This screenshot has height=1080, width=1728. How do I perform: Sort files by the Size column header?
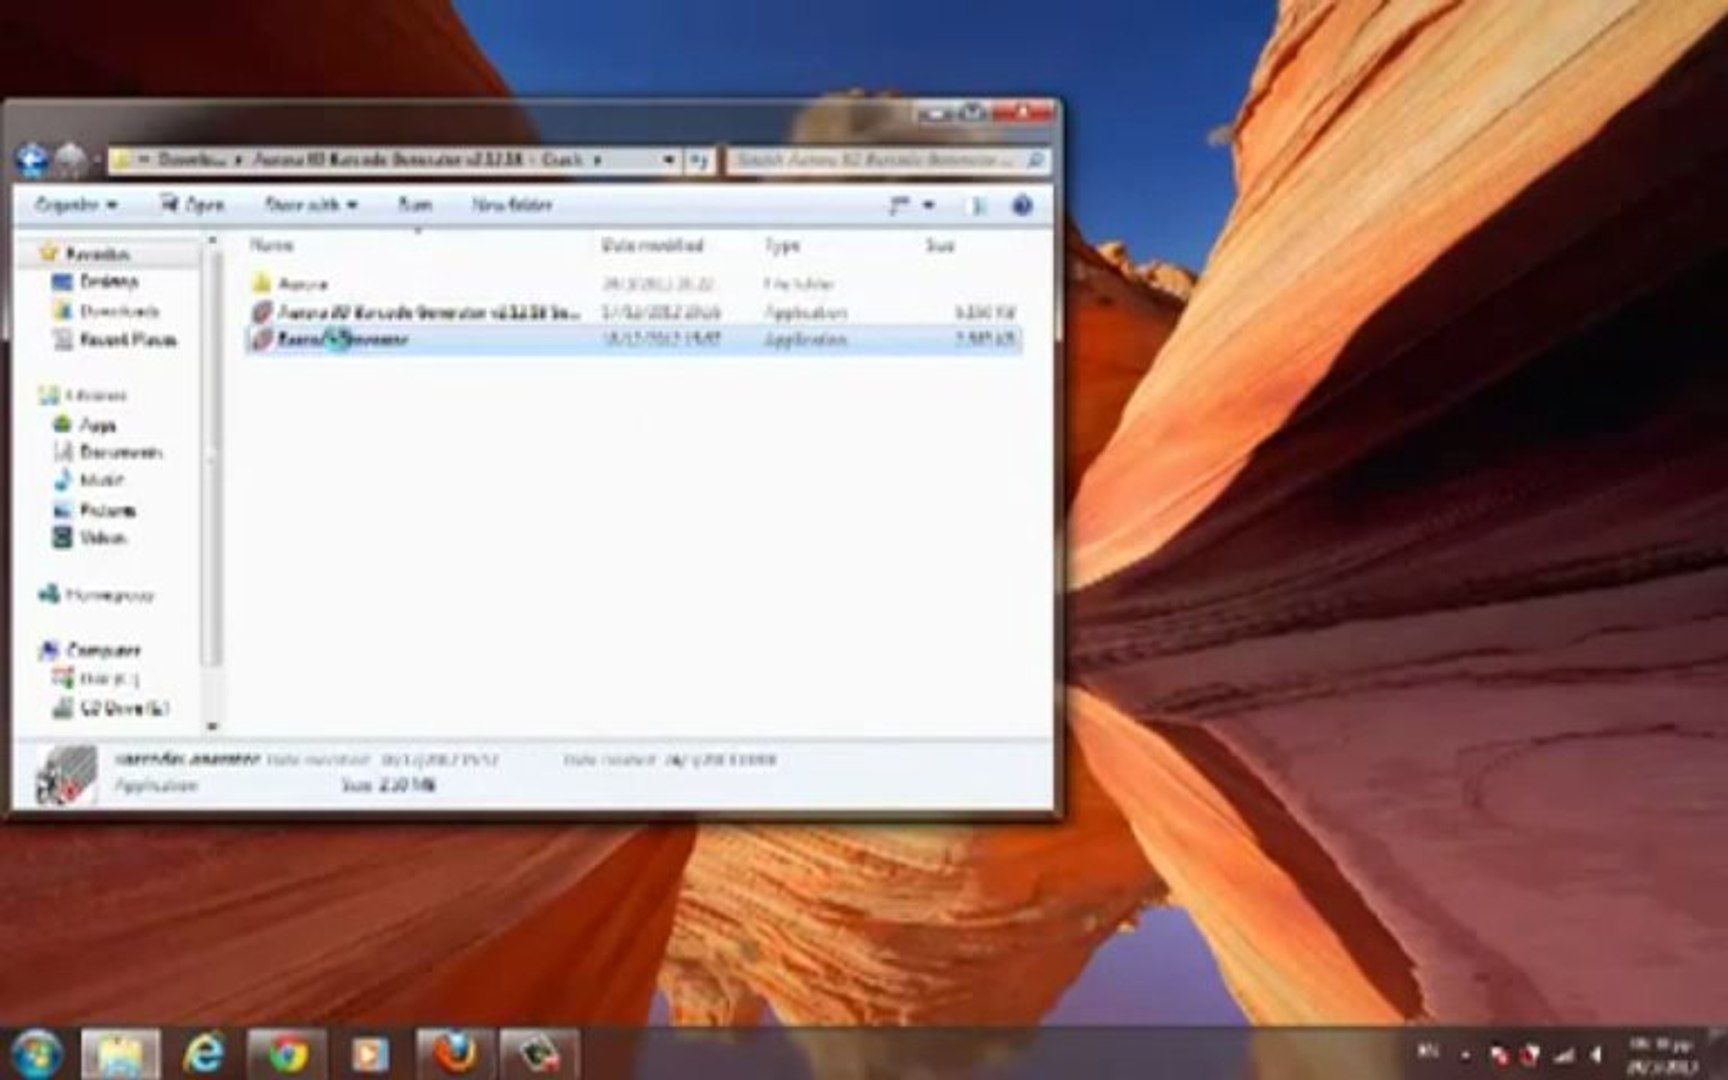pos(940,245)
